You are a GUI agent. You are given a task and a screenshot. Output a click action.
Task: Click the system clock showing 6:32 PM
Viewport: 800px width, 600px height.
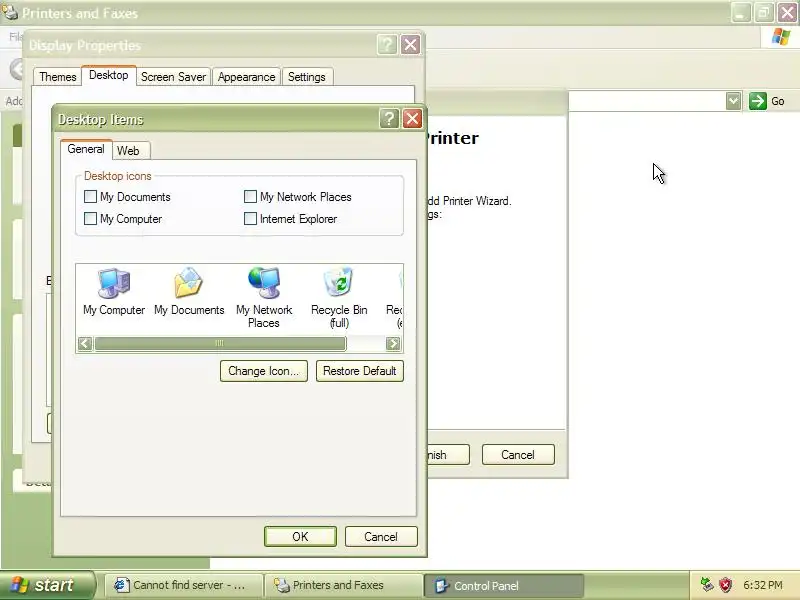(763, 585)
